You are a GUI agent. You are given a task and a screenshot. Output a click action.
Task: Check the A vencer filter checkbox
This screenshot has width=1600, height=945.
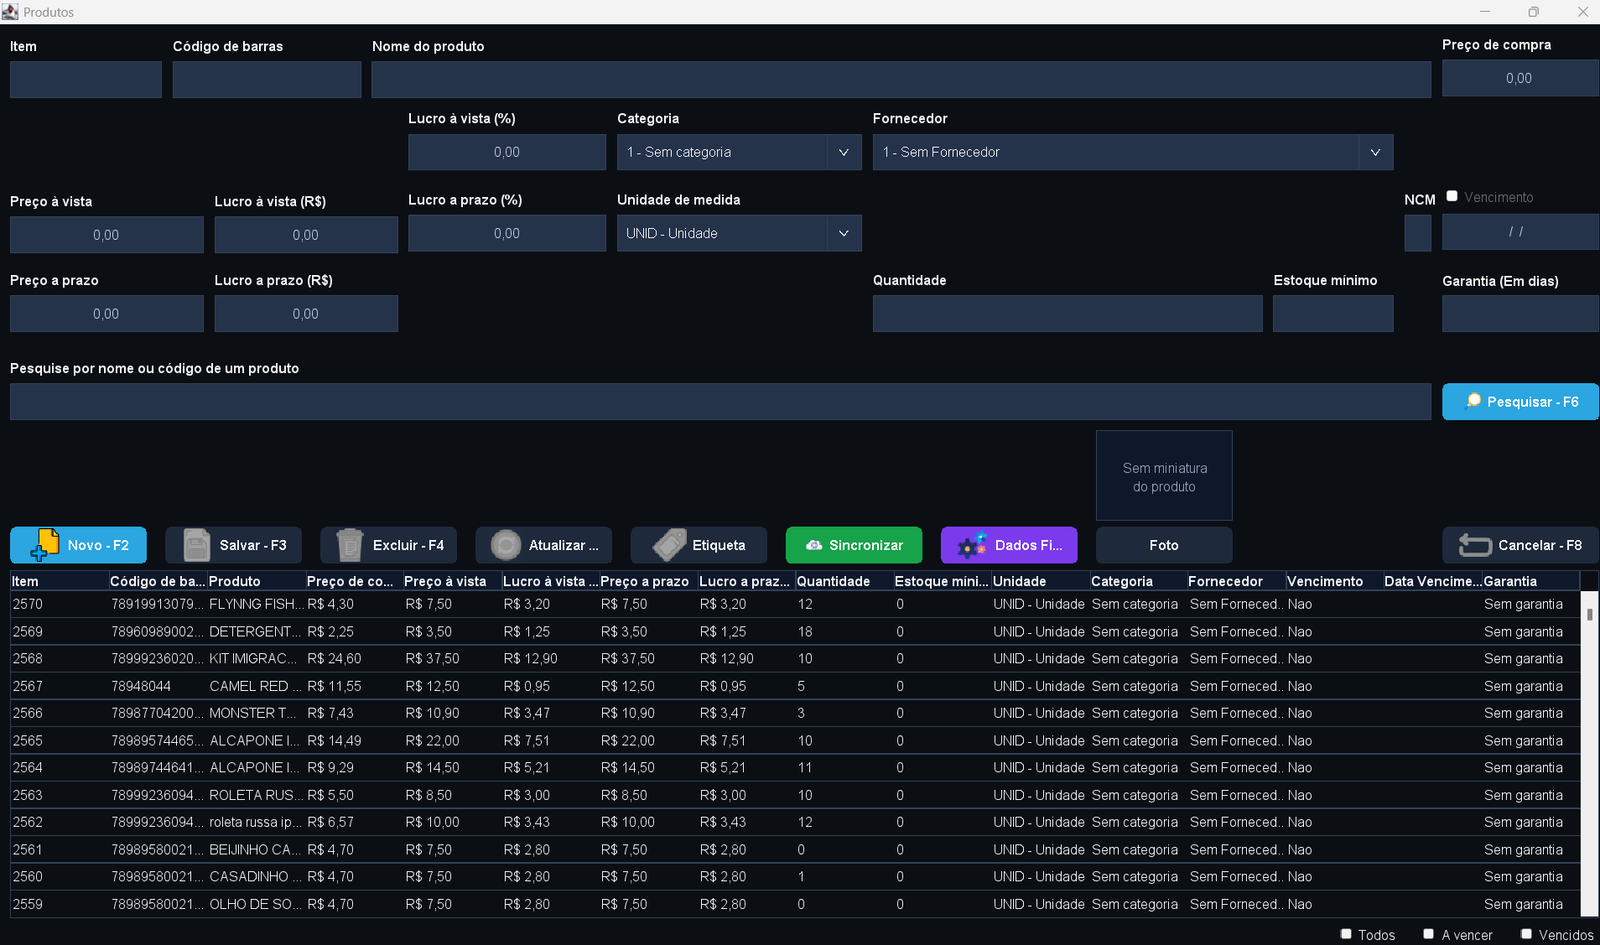[x=1428, y=933]
